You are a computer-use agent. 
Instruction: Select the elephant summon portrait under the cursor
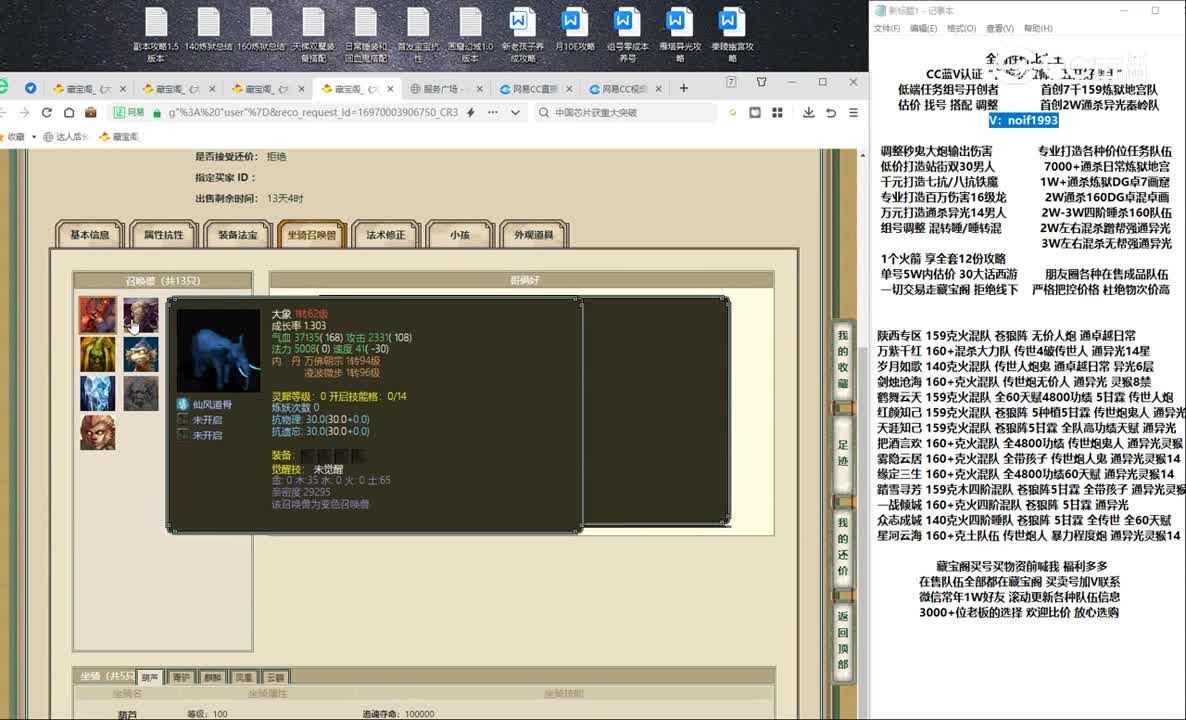(x=141, y=315)
